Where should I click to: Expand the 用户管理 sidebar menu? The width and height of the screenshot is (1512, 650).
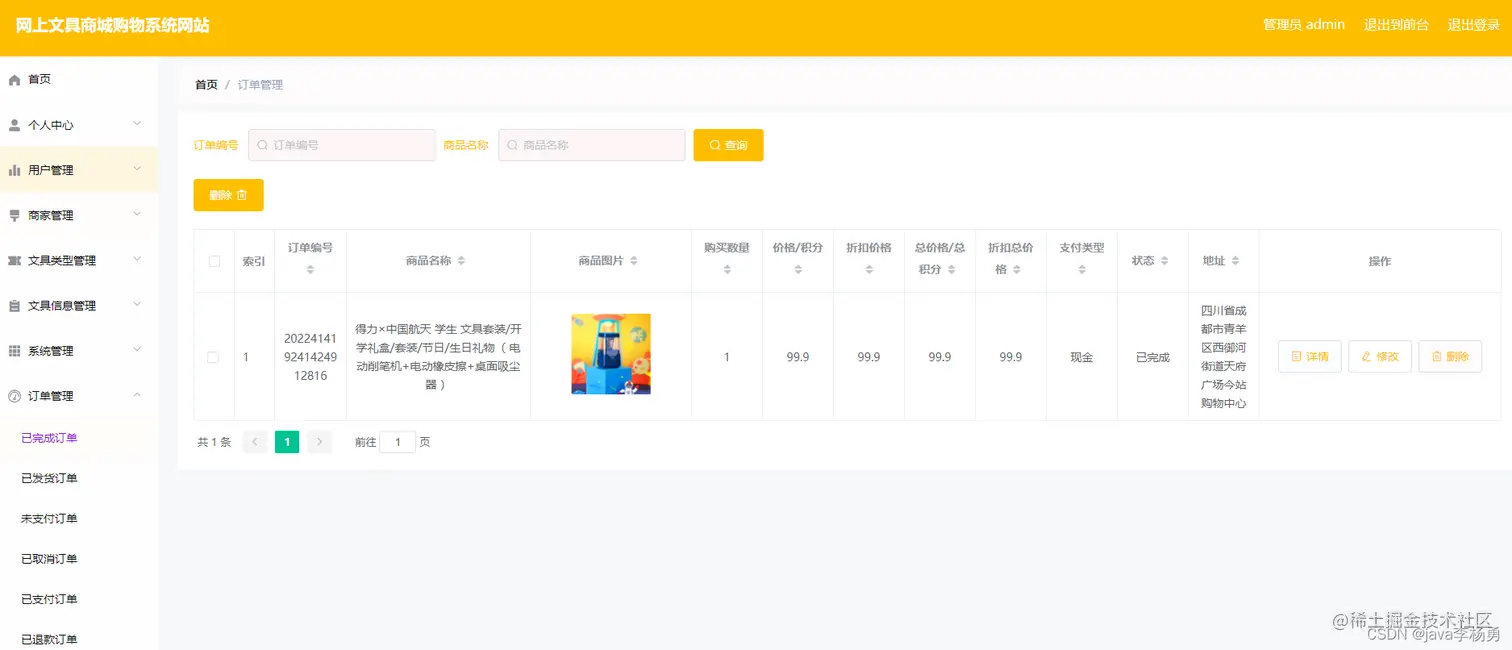click(x=137, y=169)
